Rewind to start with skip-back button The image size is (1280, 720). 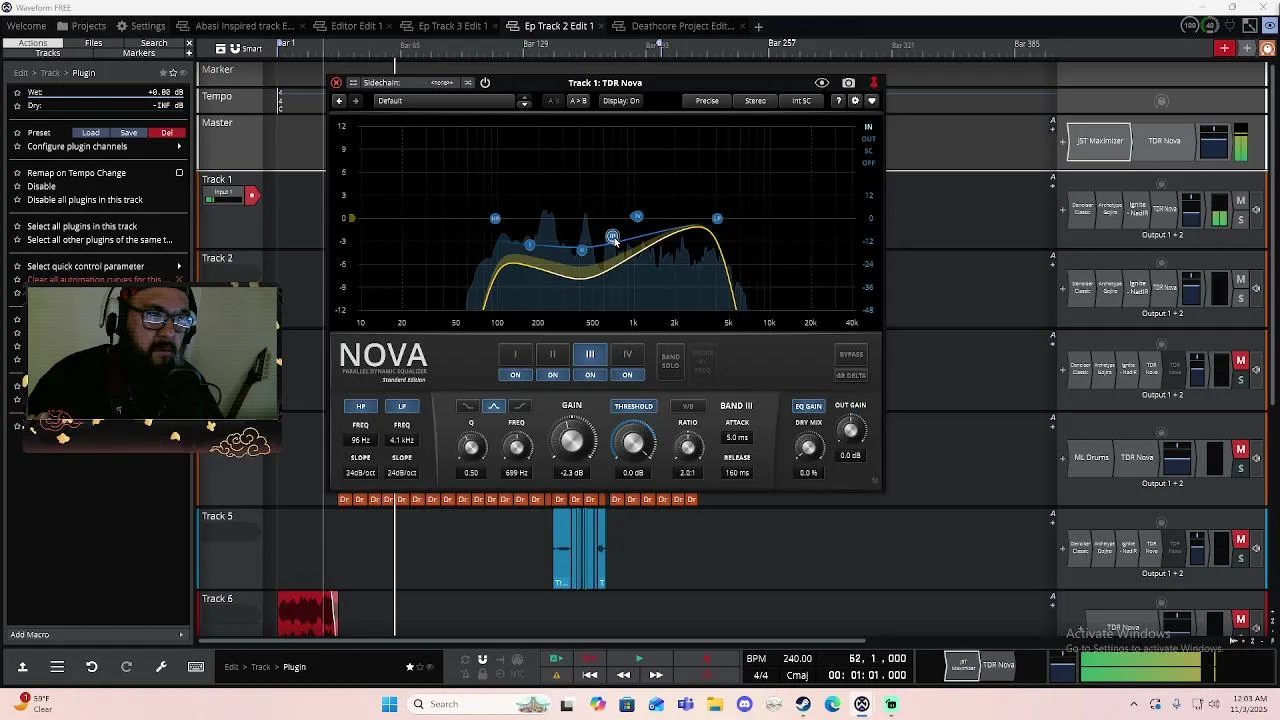pos(590,675)
